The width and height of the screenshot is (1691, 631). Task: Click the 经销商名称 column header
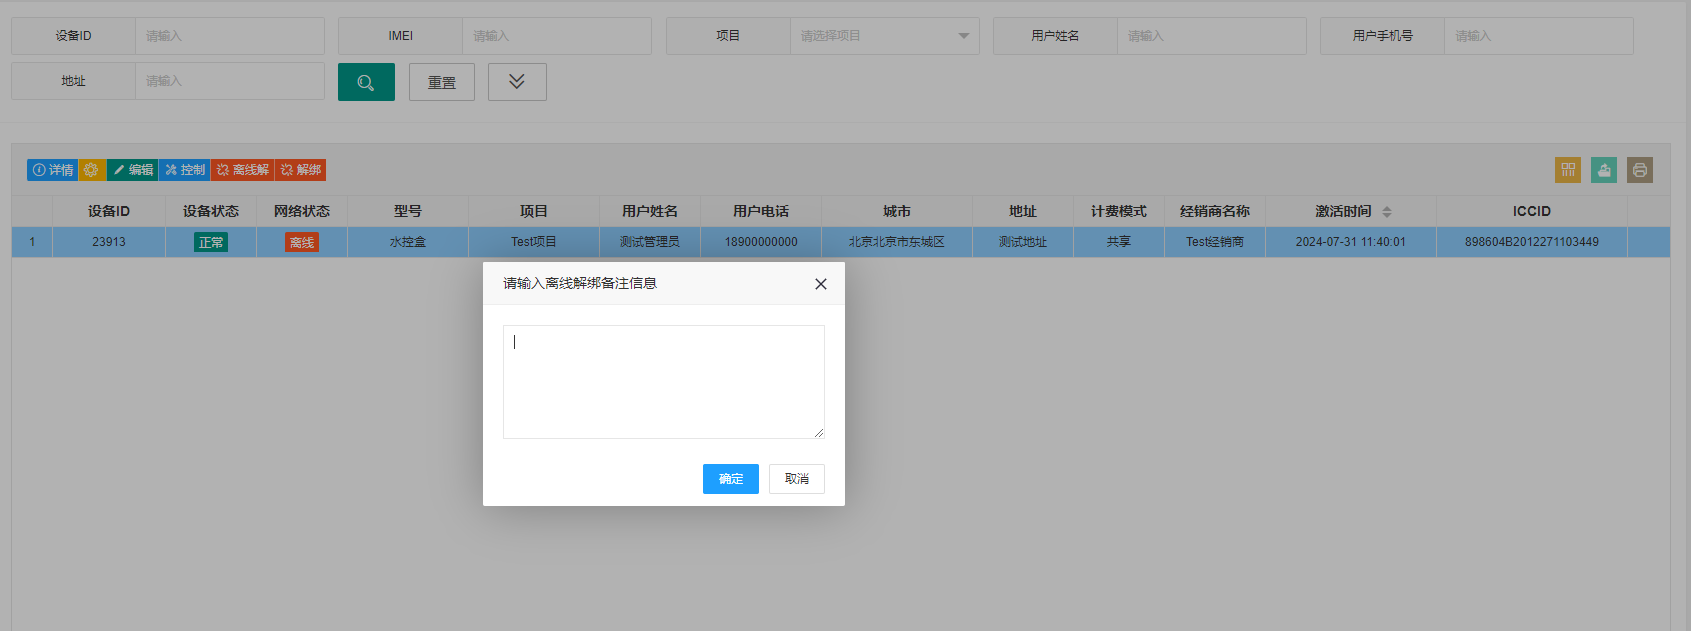1215,211
